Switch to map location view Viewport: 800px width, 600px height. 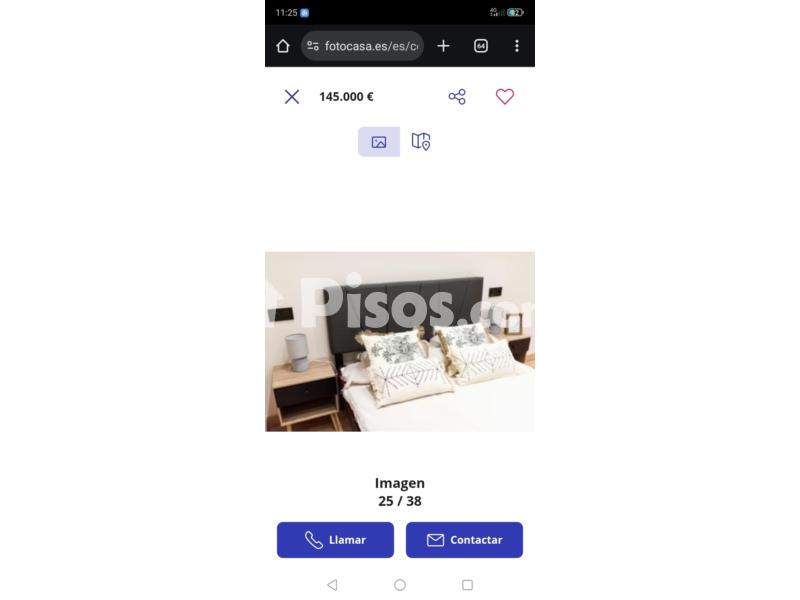(x=421, y=142)
